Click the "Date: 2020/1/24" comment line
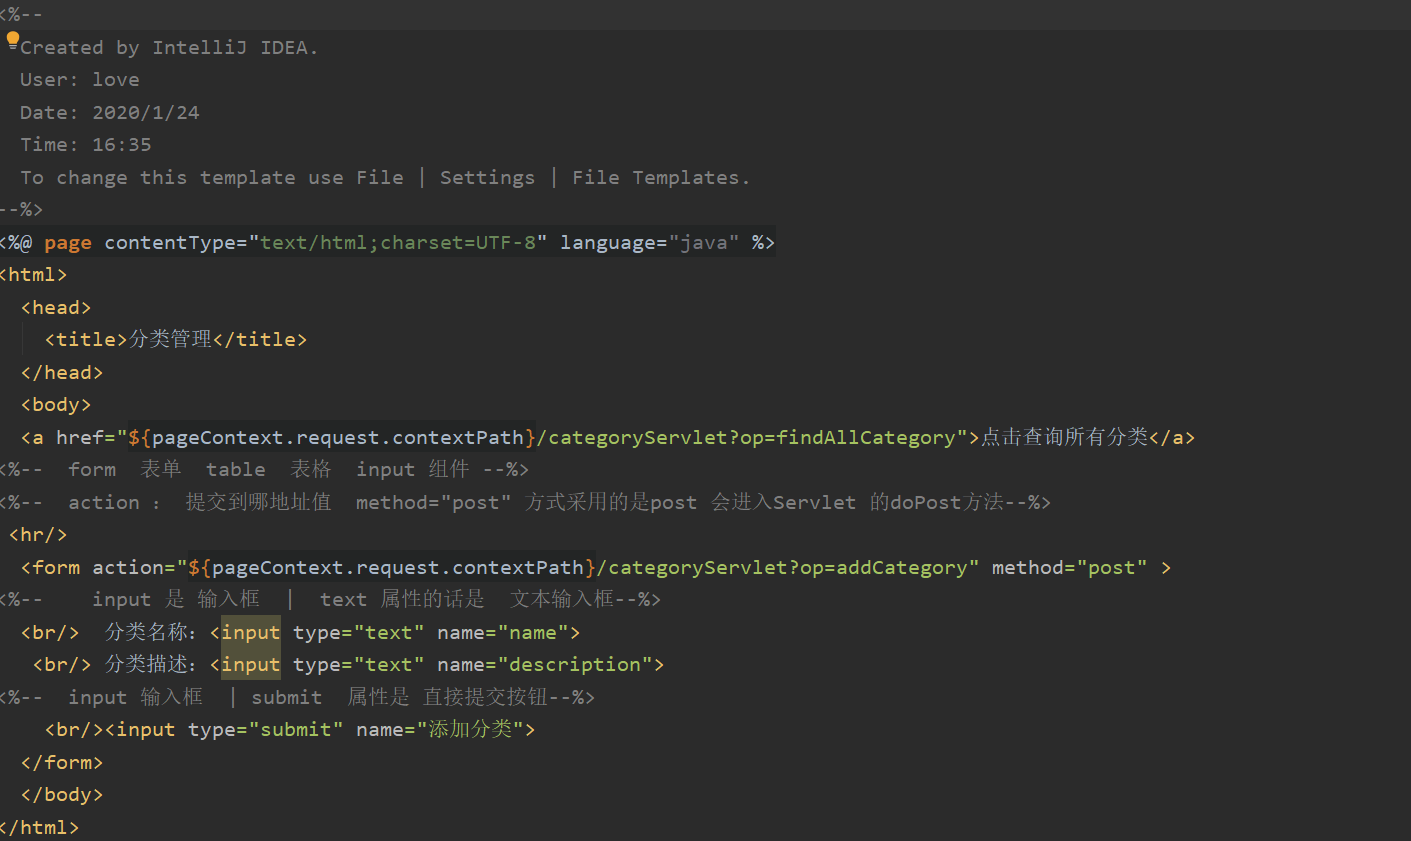Viewport: 1411px width, 841px height. 110,113
